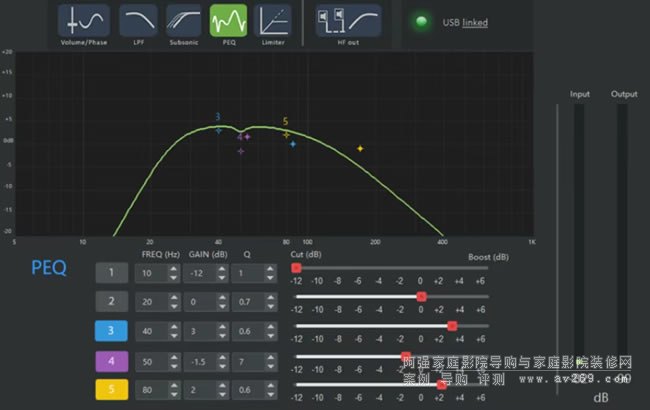Image resolution: width=650 pixels, height=410 pixels.
Task: Toggle PEQ band 1 button
Action: click(112, 273)
